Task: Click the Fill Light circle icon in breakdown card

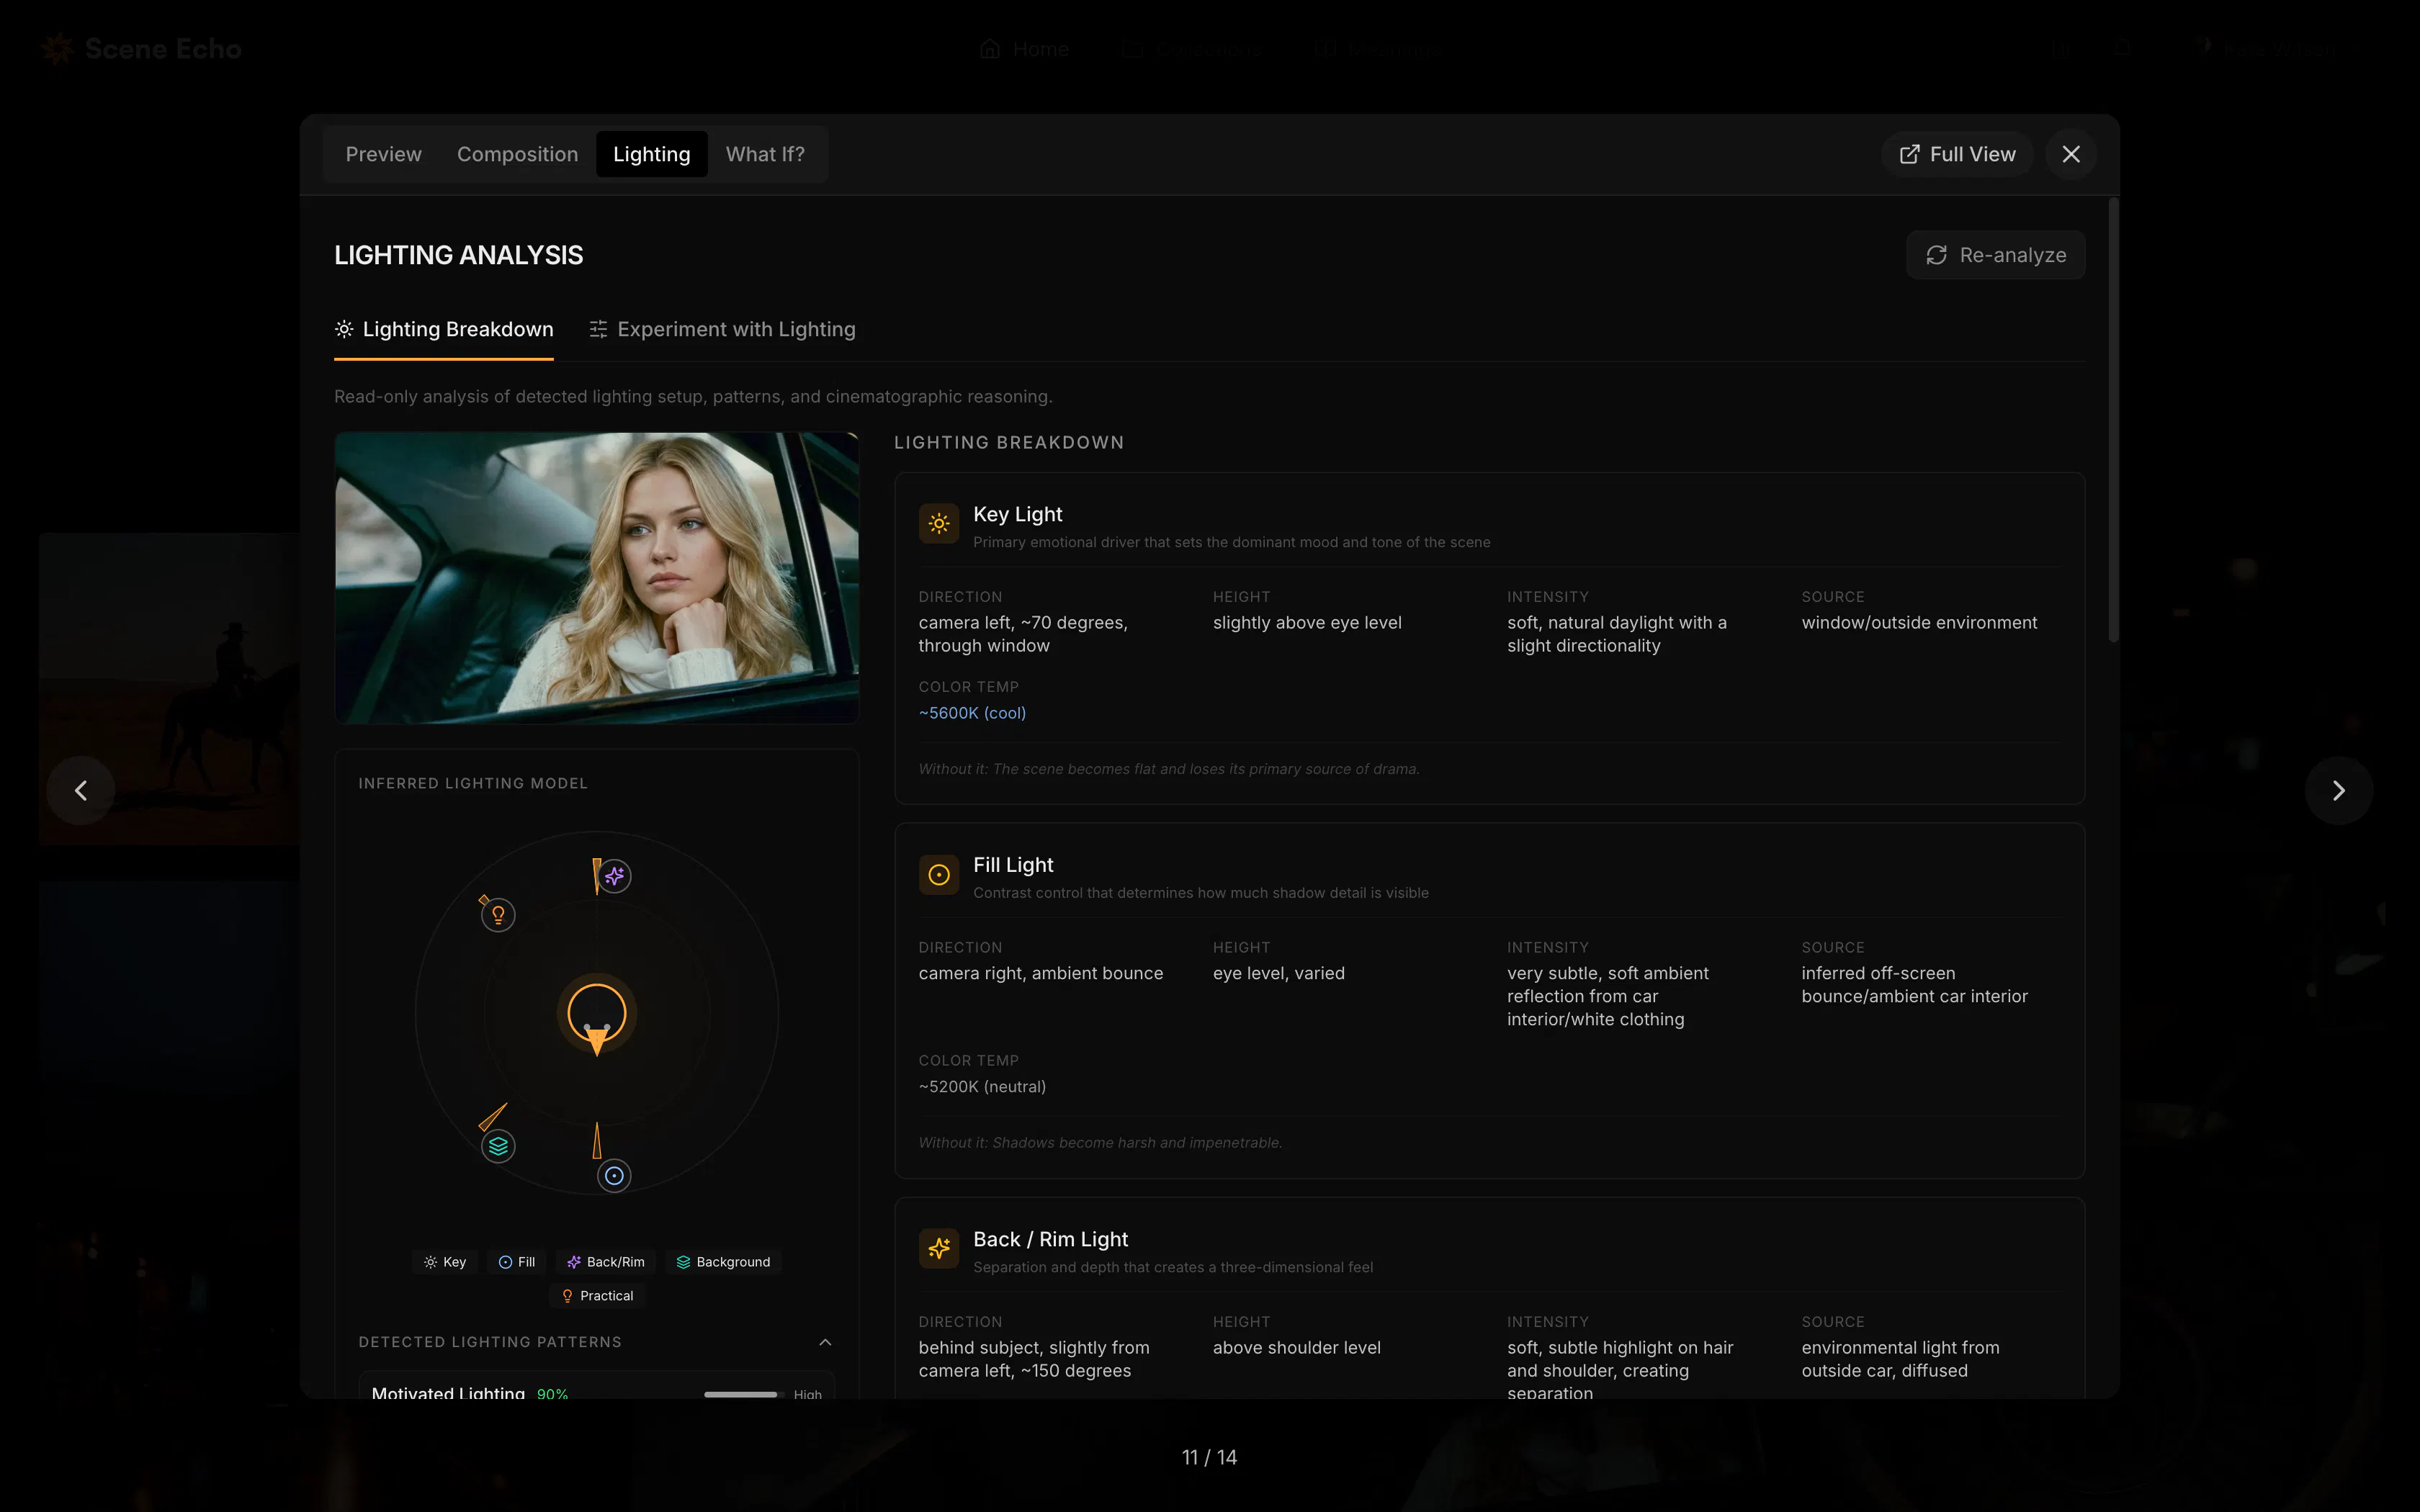Action: (x=939, y=874)
